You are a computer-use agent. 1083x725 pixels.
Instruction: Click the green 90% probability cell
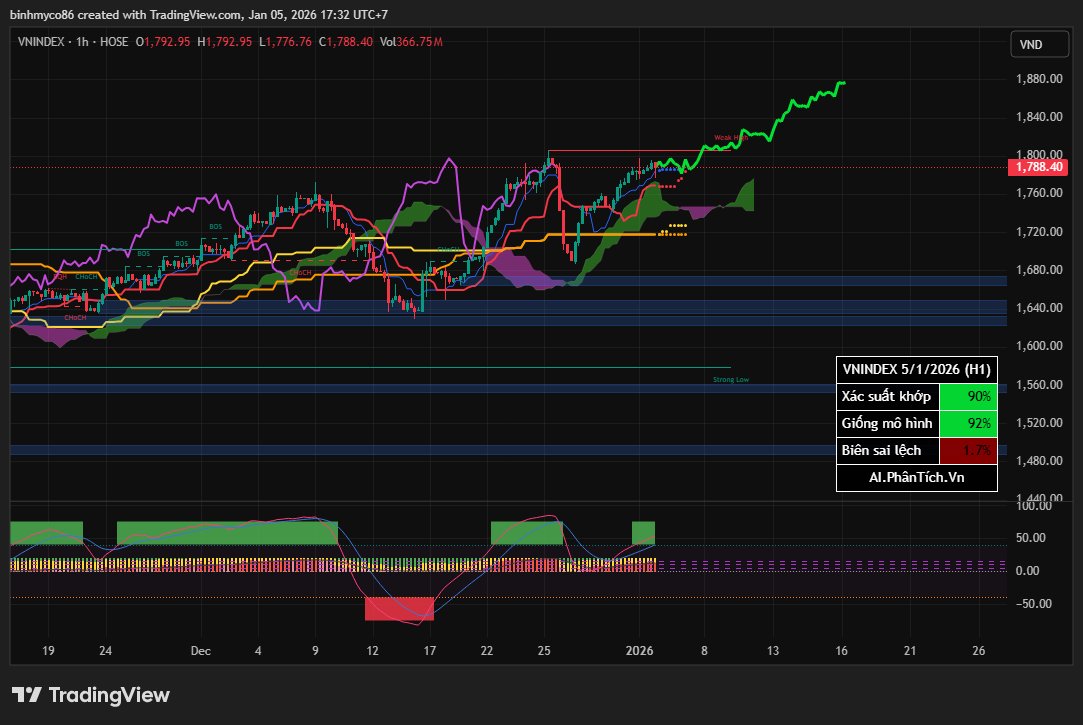[x=968, y=396]
